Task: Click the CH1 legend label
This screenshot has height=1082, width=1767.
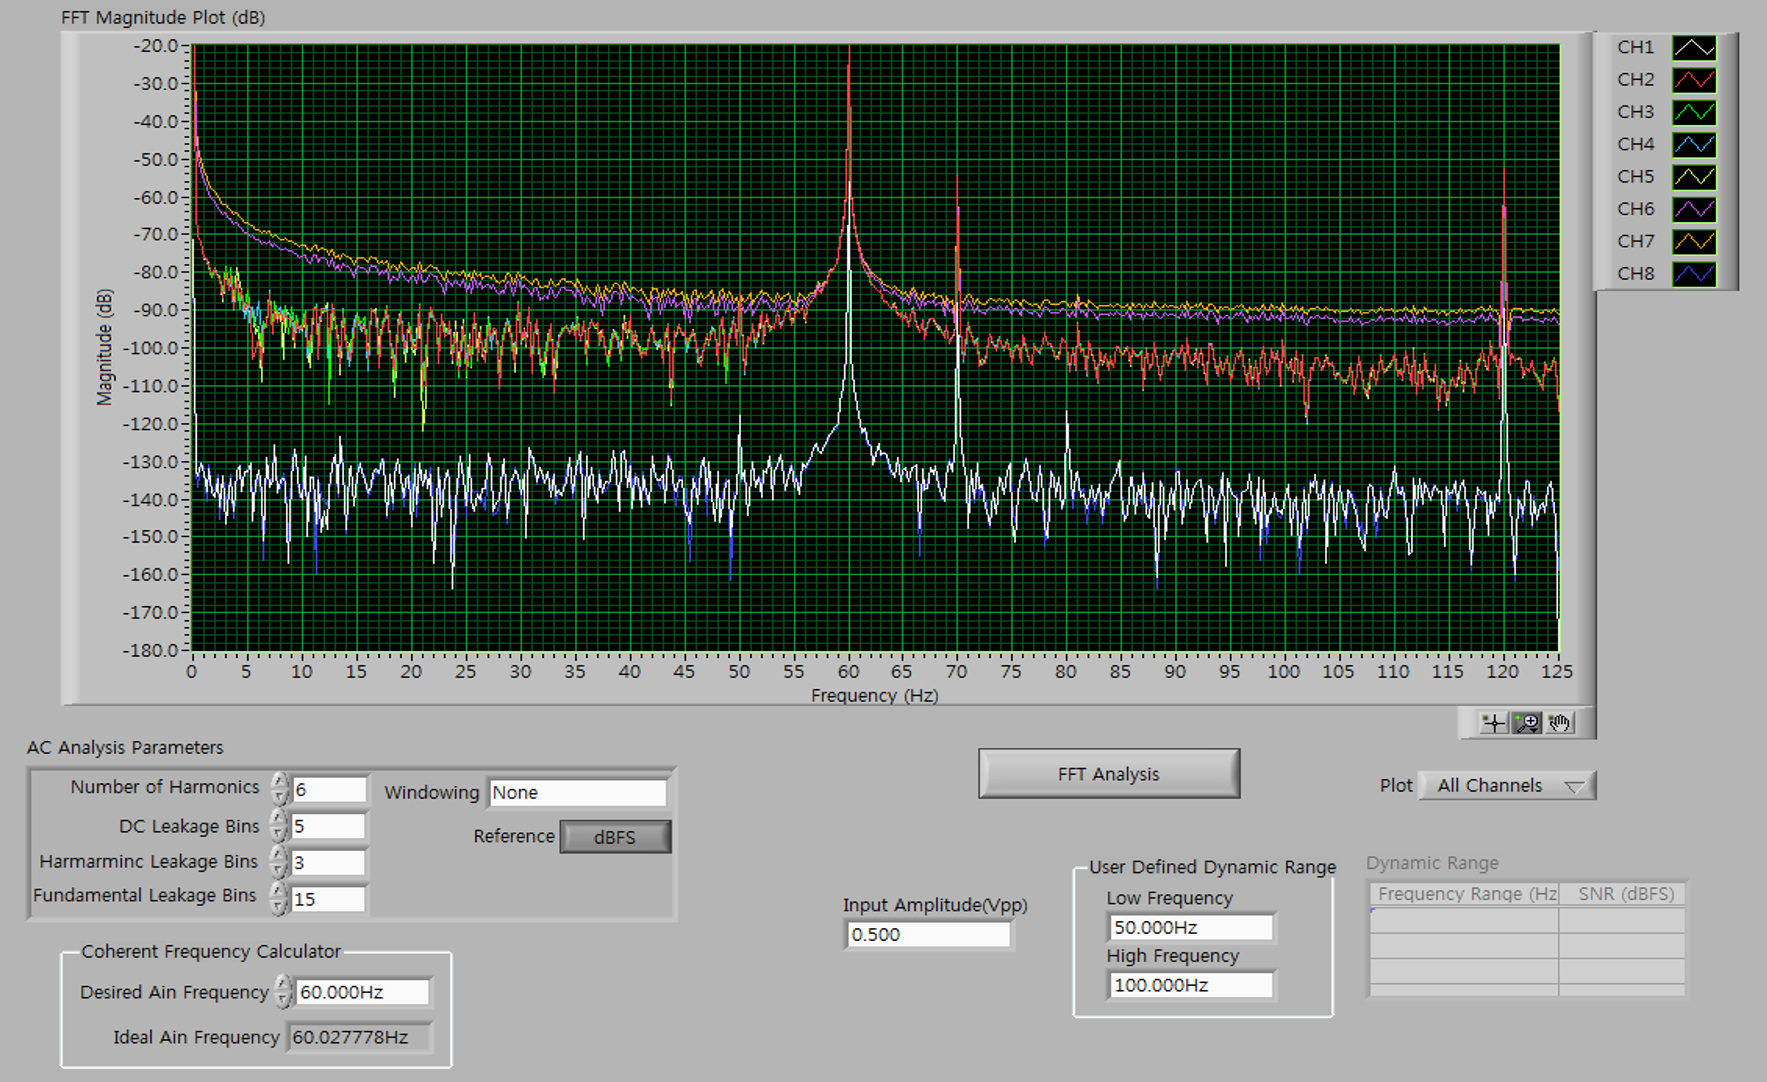Action: pyautogui.click(x=1635, y=47)
